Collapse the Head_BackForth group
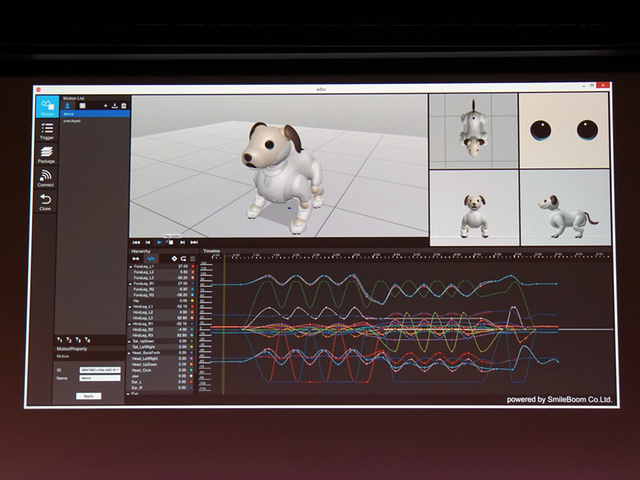This screenshot has height=480, width=640. (129, 353)
